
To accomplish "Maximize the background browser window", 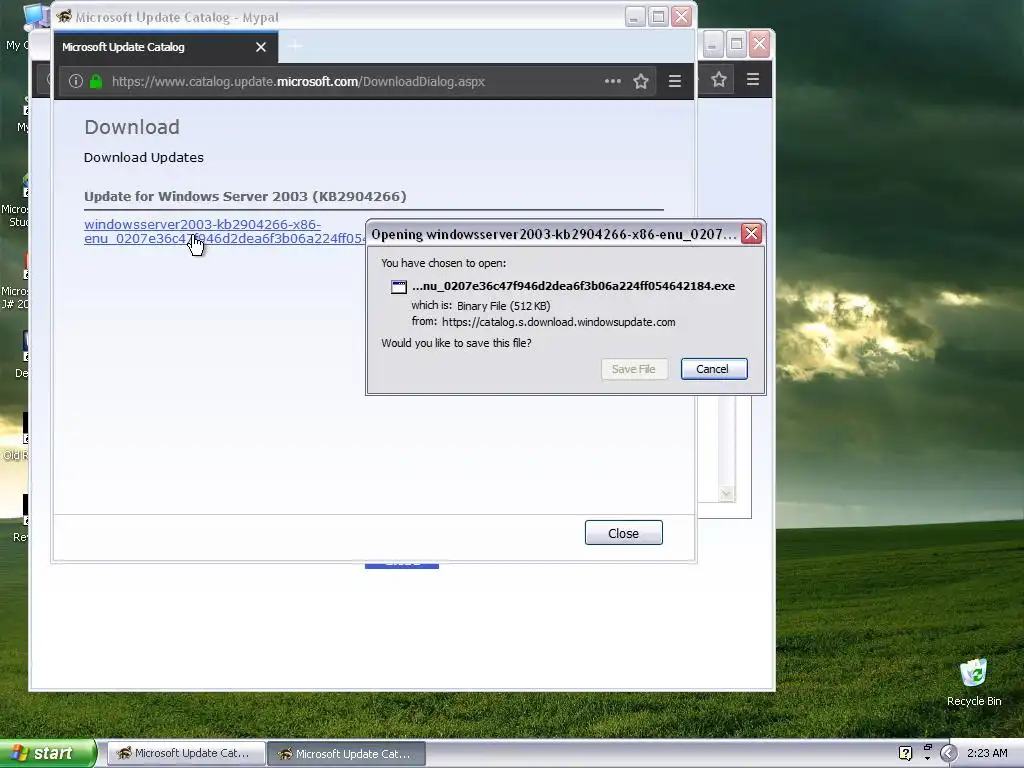I will pyautogui.click(x=736, y=44).
